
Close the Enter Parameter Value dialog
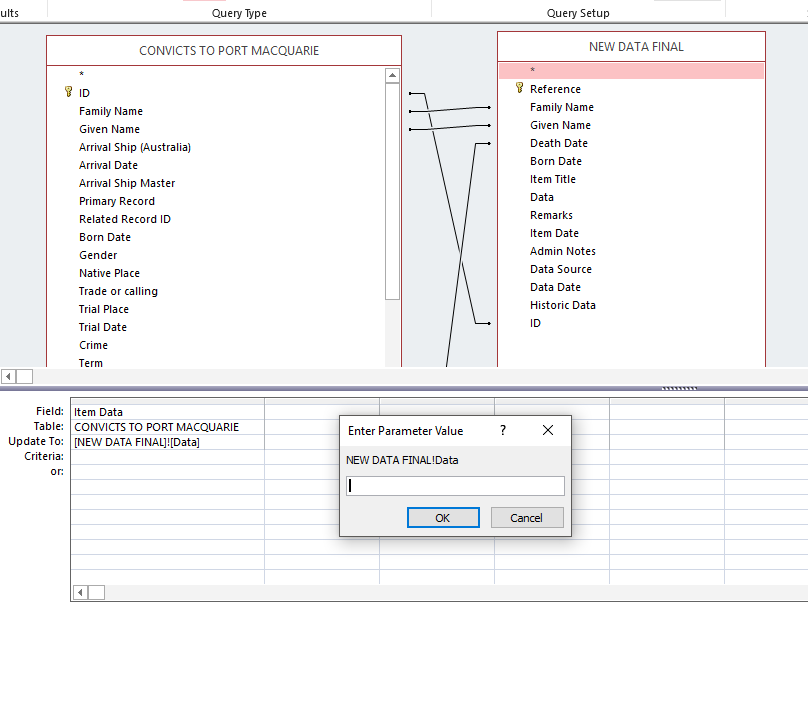tap(548, 430)
